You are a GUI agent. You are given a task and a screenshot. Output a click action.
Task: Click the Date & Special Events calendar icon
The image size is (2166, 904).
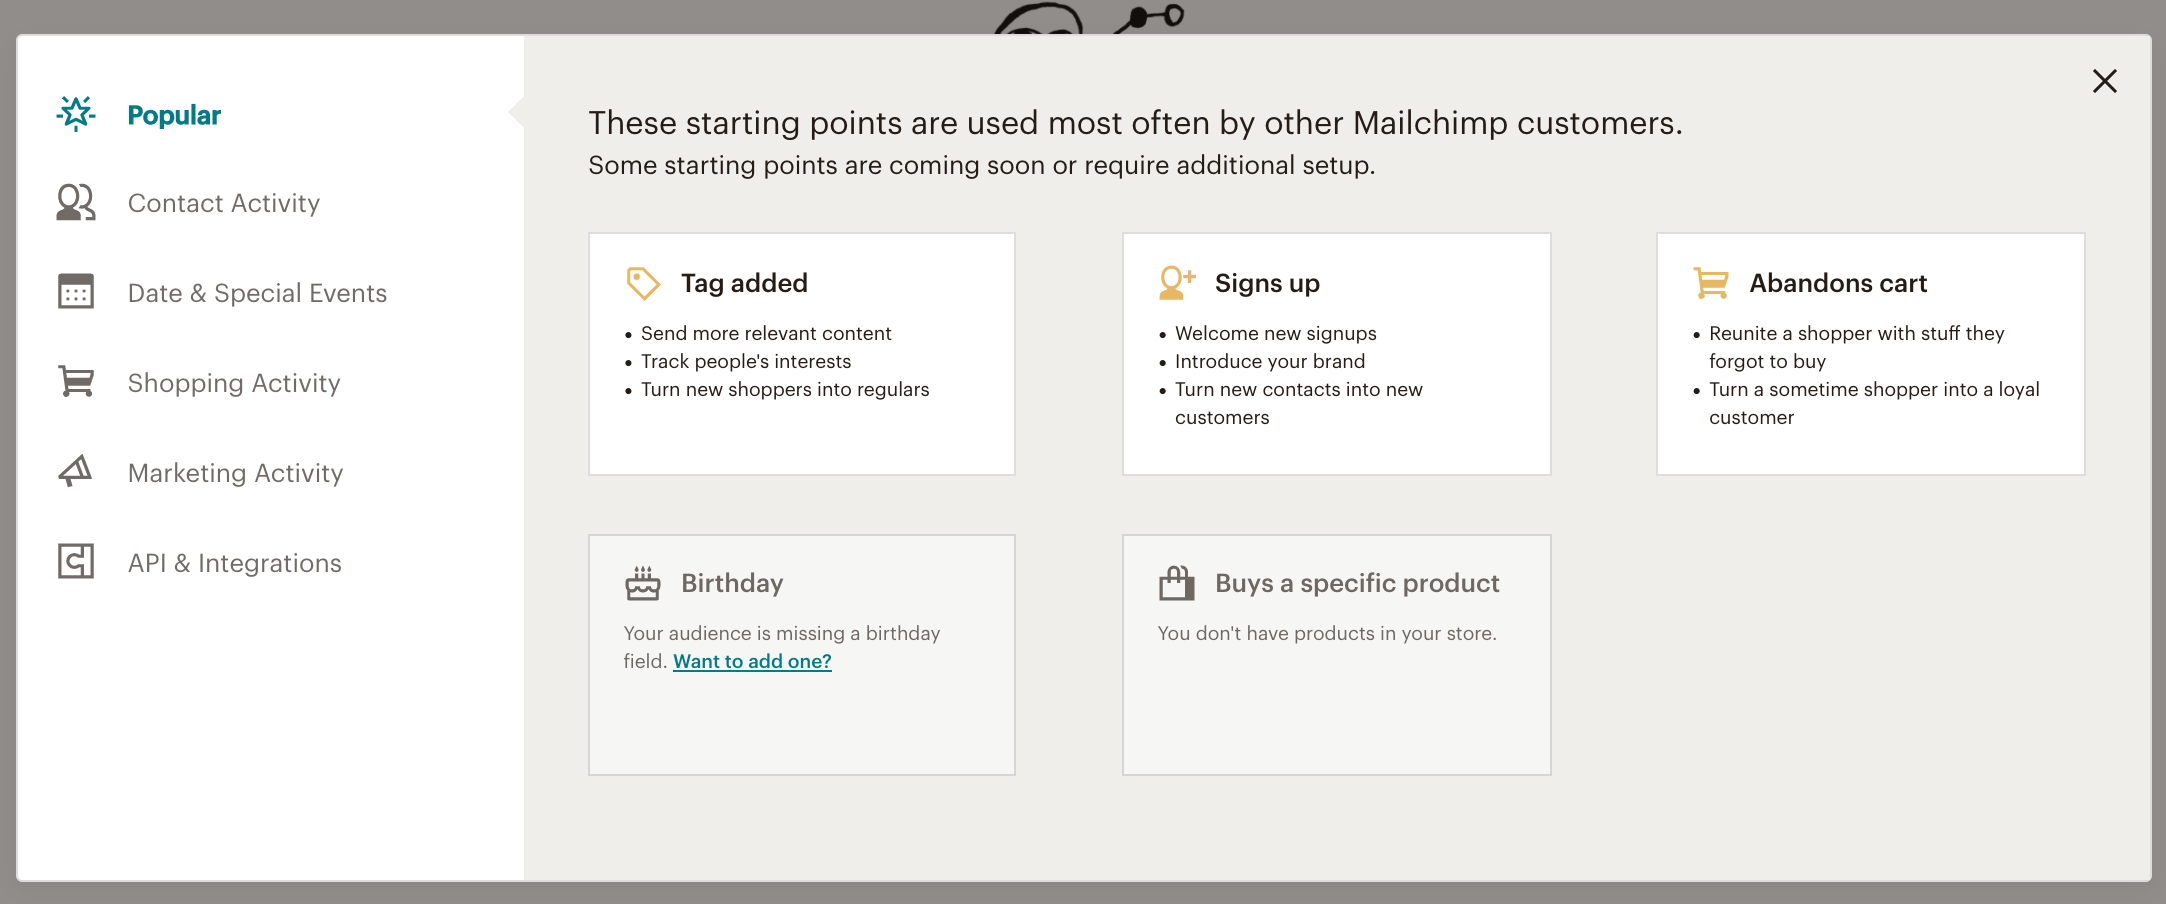coord(76,292)
